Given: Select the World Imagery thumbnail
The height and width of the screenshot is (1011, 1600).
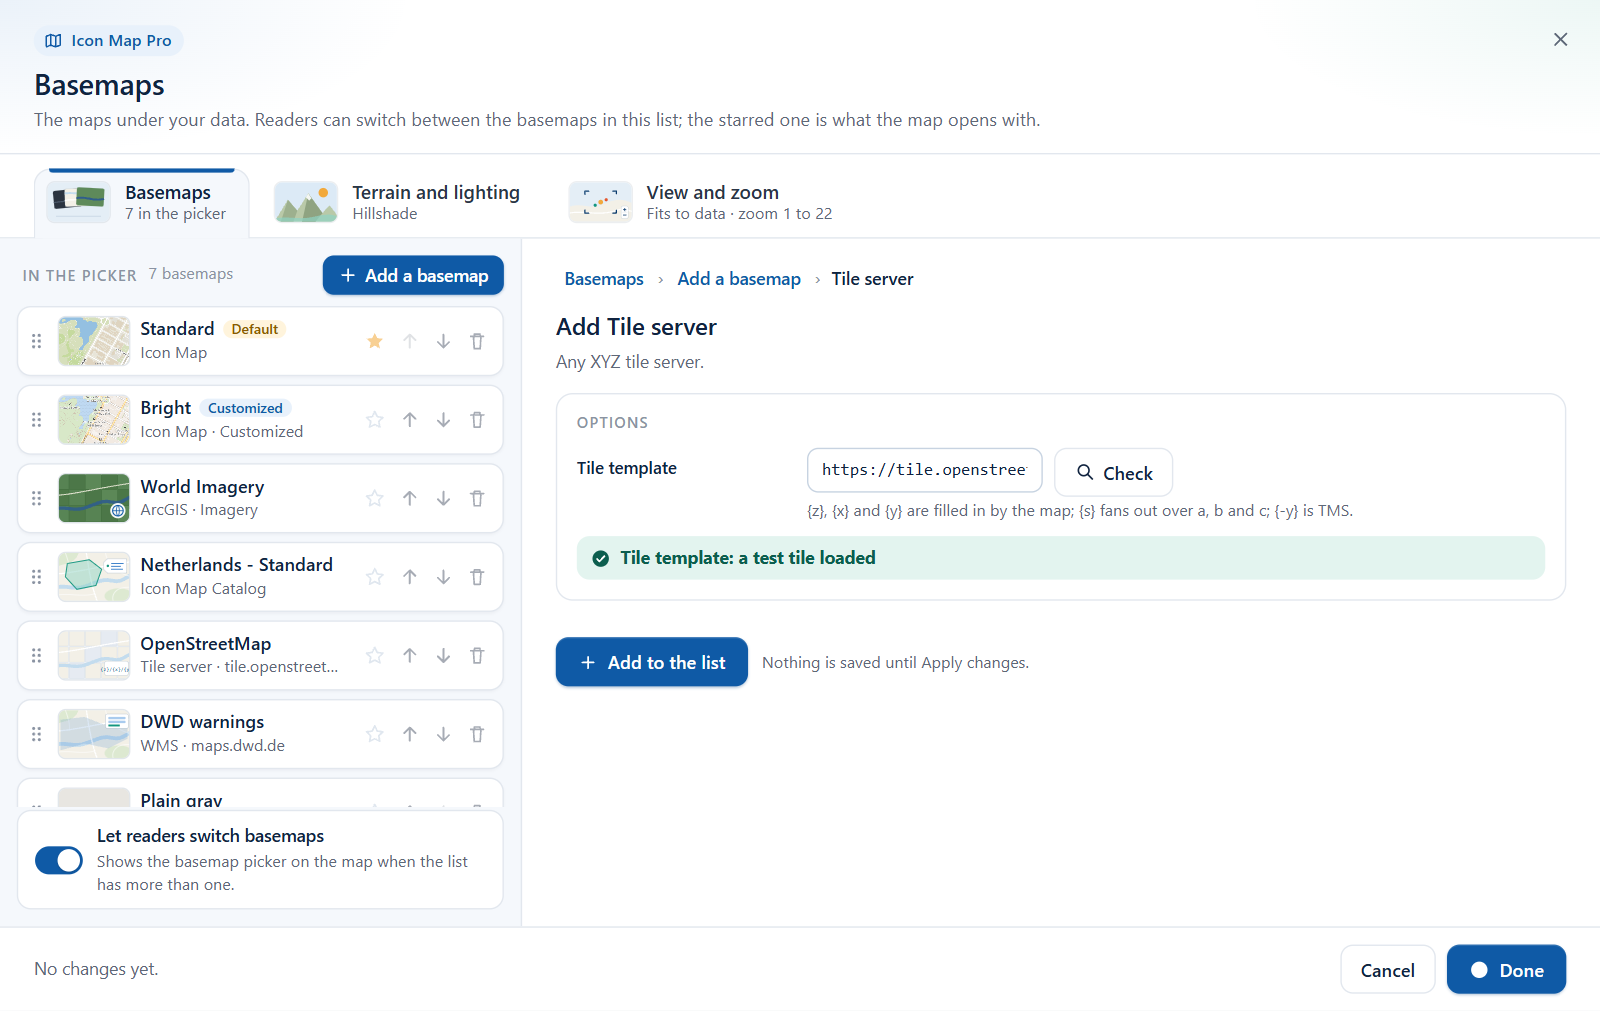Looking at the screenshot, I should pos(94,498).
